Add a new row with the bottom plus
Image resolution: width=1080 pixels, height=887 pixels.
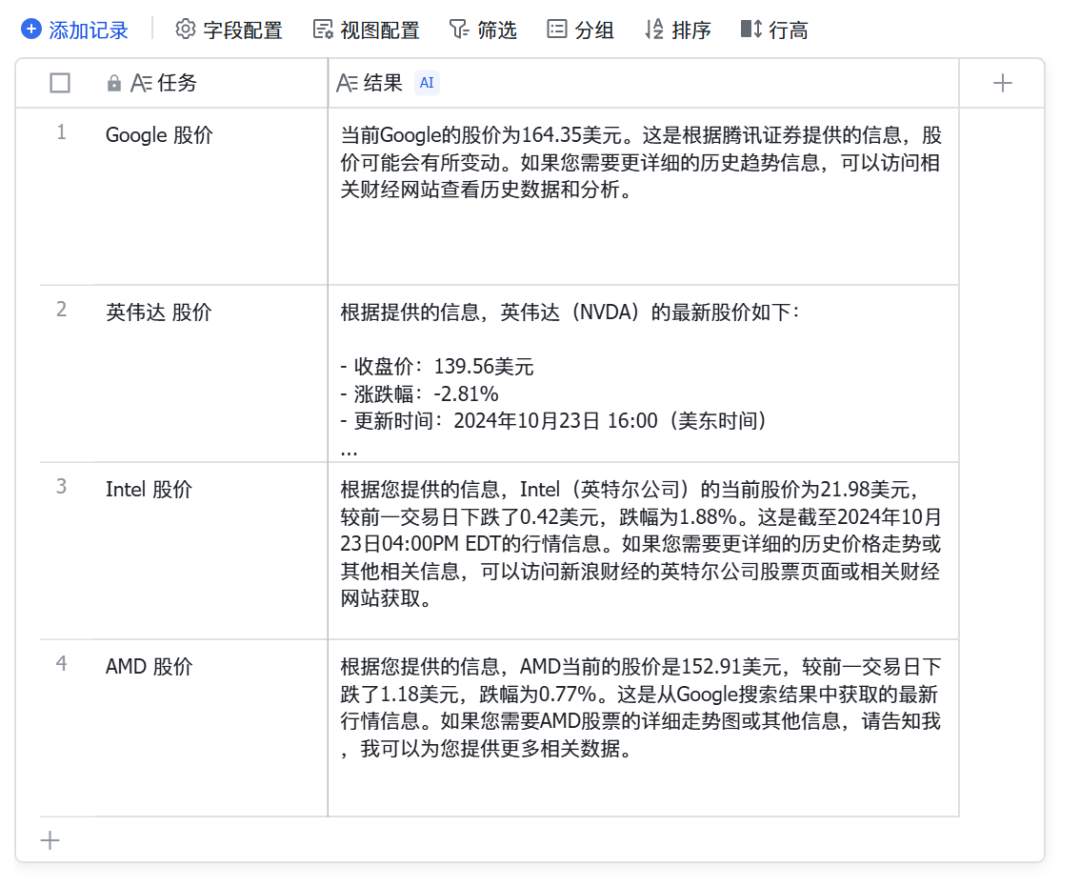[x=50, y=840]
